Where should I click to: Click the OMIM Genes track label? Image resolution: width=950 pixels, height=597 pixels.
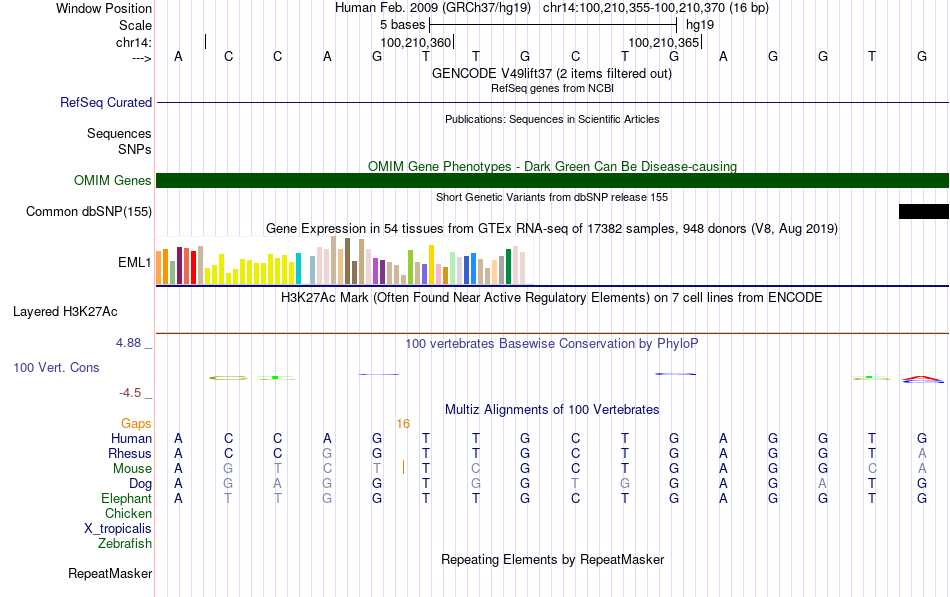tap(112, 181)
